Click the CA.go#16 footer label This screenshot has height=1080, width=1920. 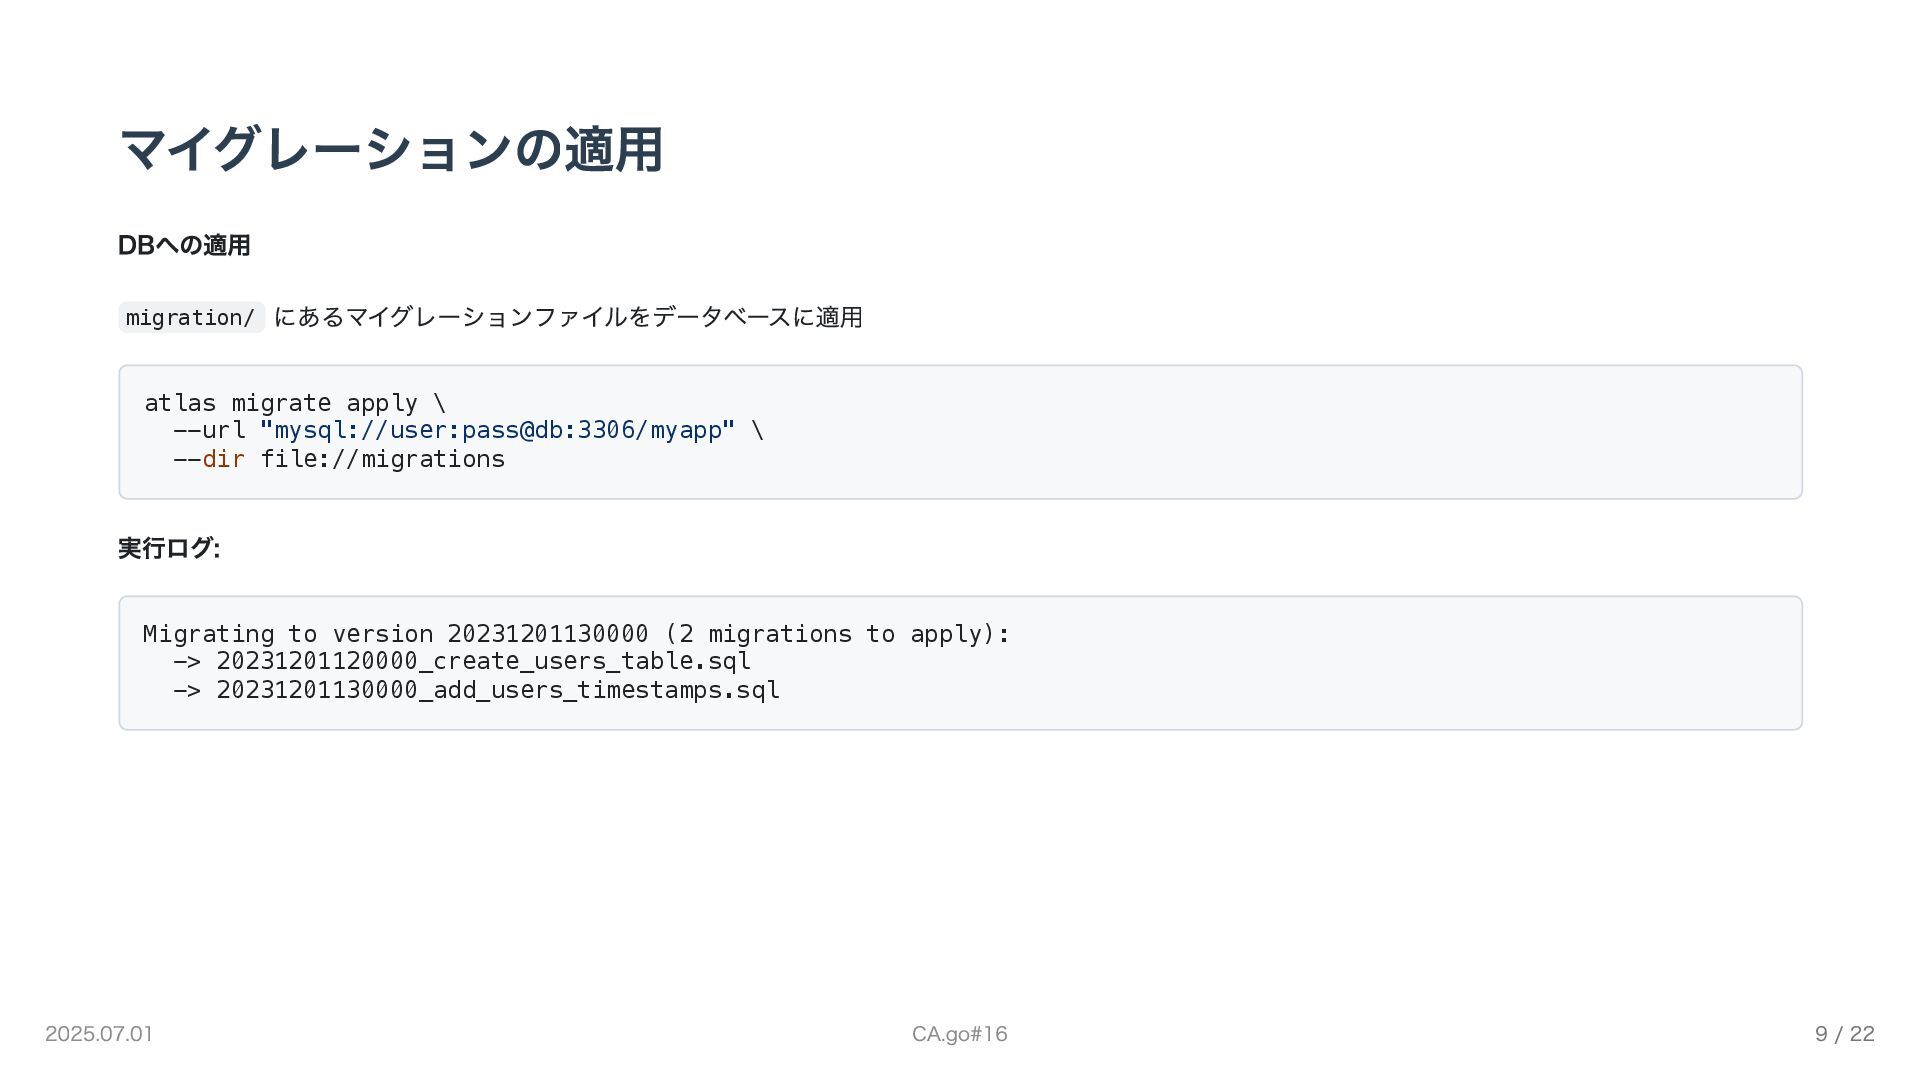click(959, 1034)
